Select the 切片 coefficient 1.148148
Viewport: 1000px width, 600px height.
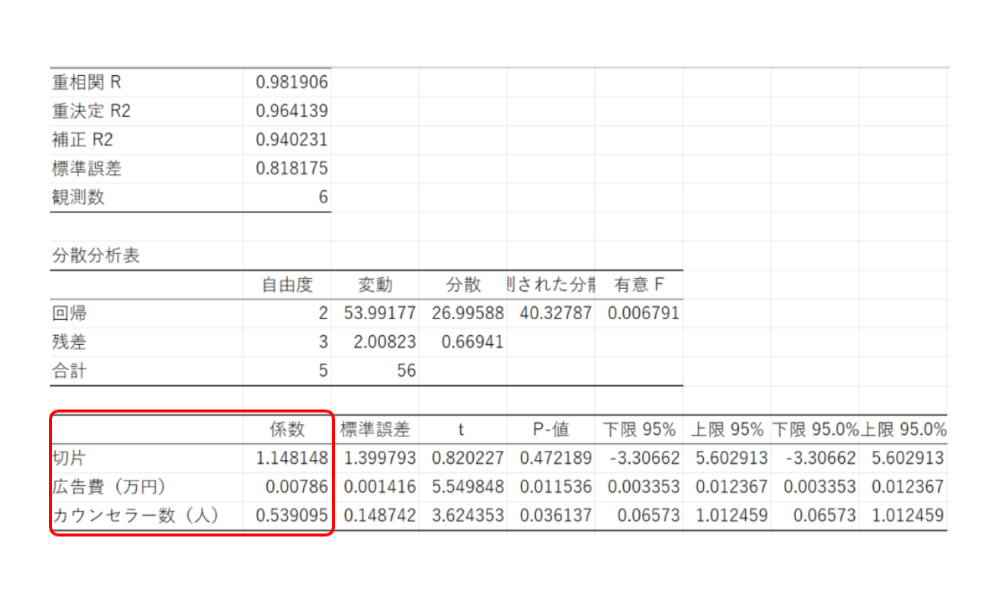coord(291,458)
